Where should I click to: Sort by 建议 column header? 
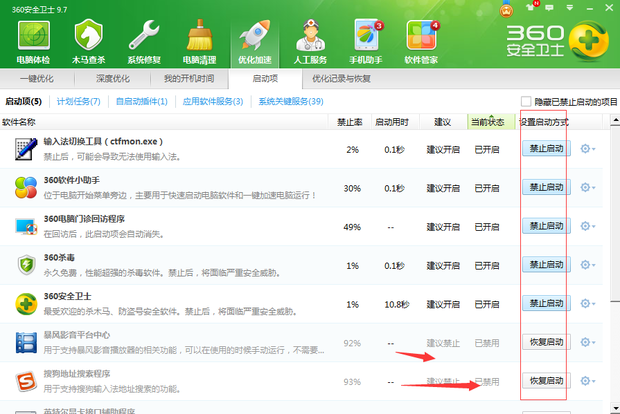[x=442, y=122]
